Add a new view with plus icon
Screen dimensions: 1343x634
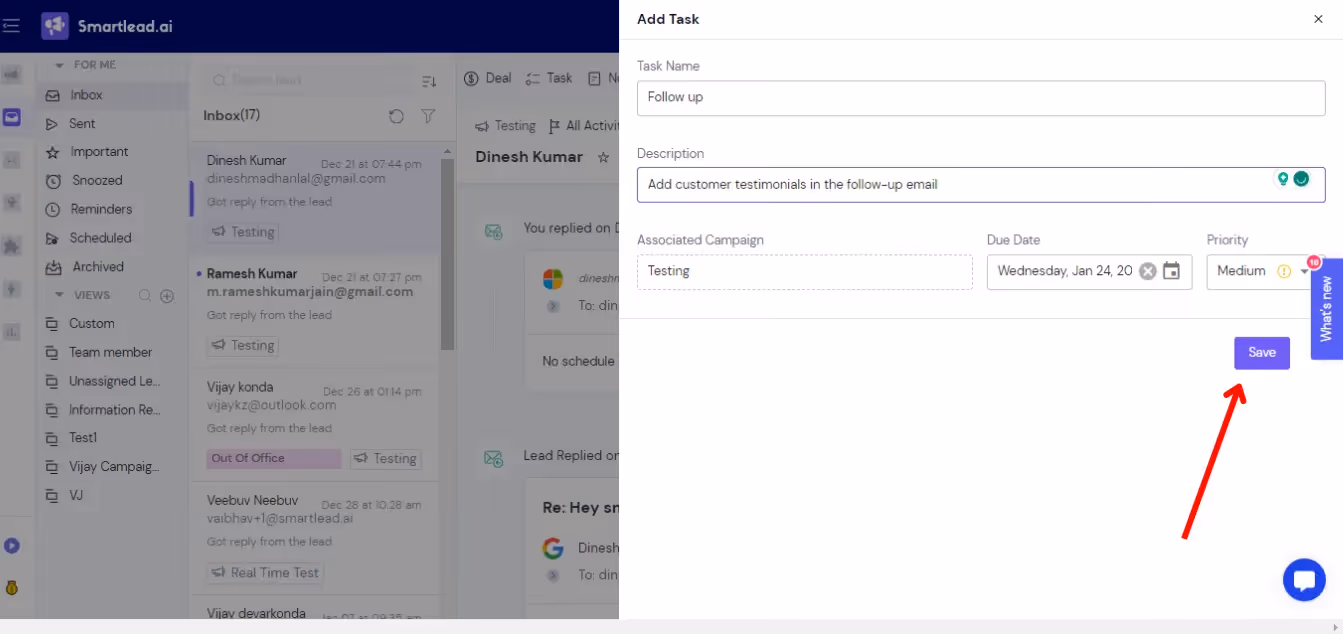coord(168,296)
